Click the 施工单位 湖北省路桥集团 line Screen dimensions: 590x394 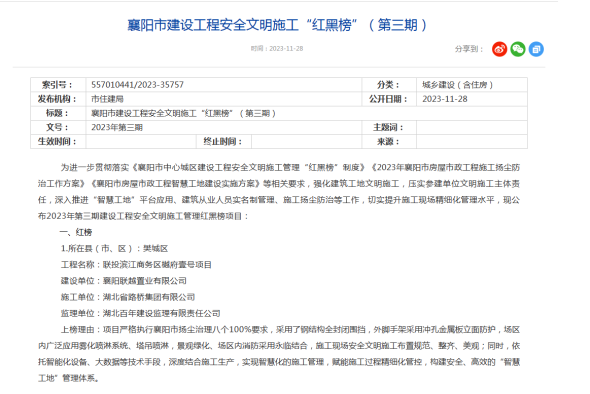tap(128, 297)
